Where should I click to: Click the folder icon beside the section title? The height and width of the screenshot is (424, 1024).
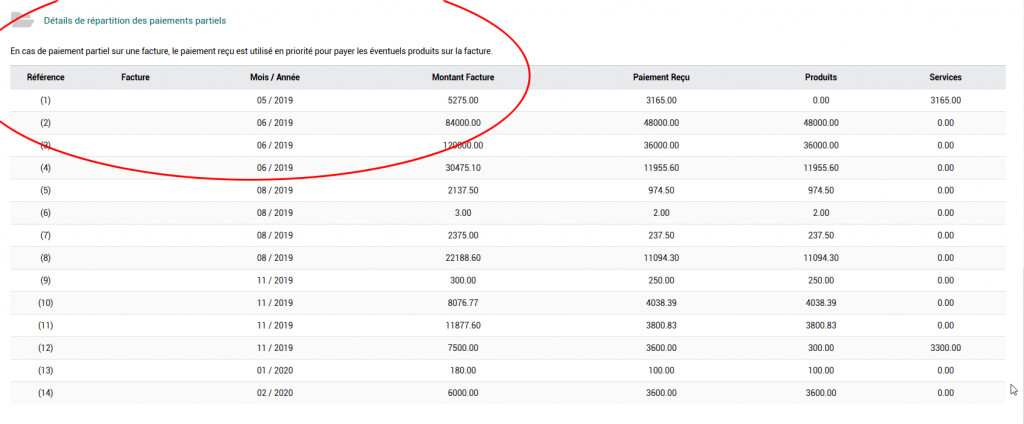[x=21, y=20]
